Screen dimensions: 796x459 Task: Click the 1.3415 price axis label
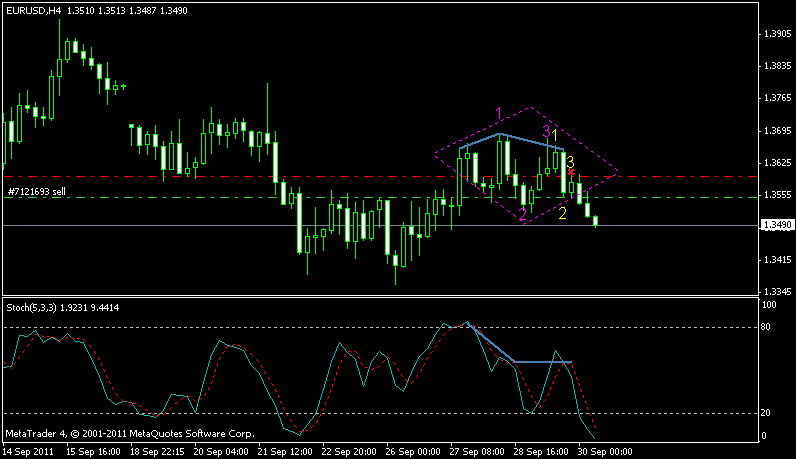point(777,260)
